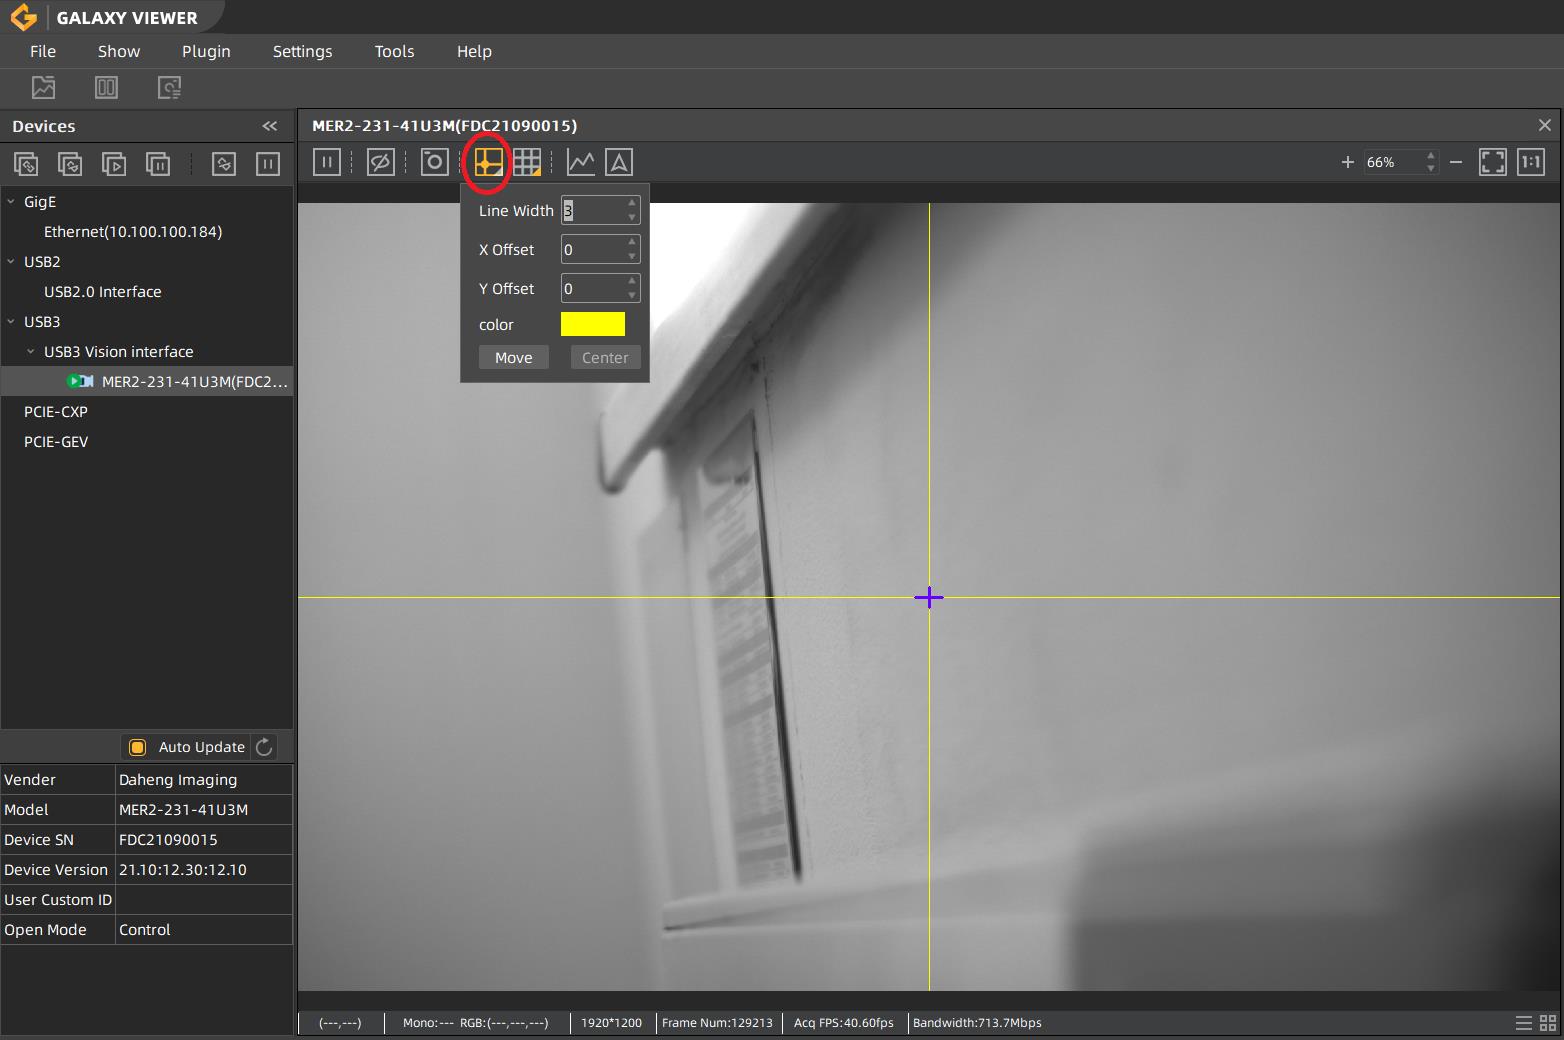Click the snapshot capture icon
Viewport: 1564px width, 1040px height.
coord(434,162)
